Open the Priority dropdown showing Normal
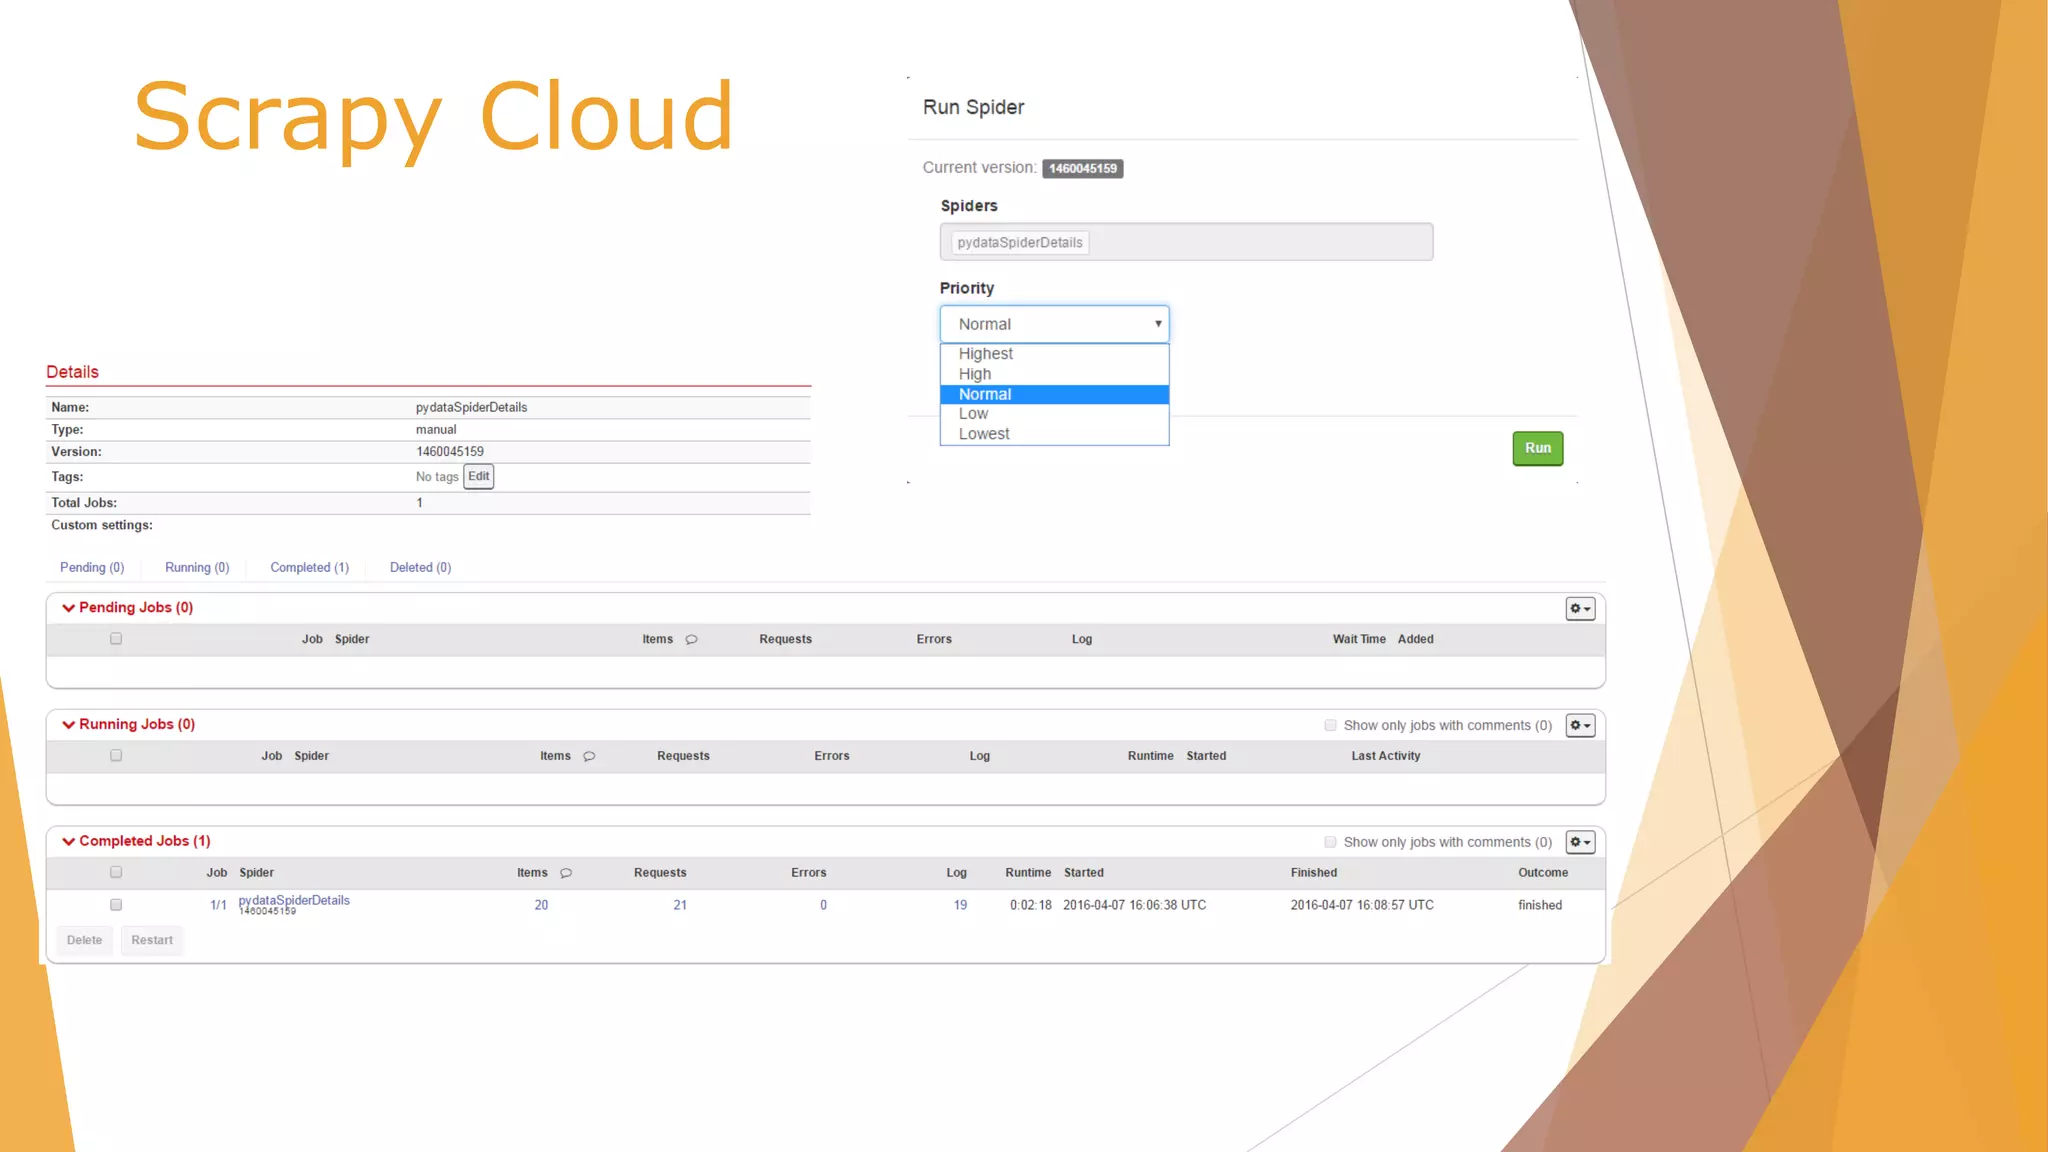The width and height of the screenshot is (2048, 1152). click(x=1054, y=324)
